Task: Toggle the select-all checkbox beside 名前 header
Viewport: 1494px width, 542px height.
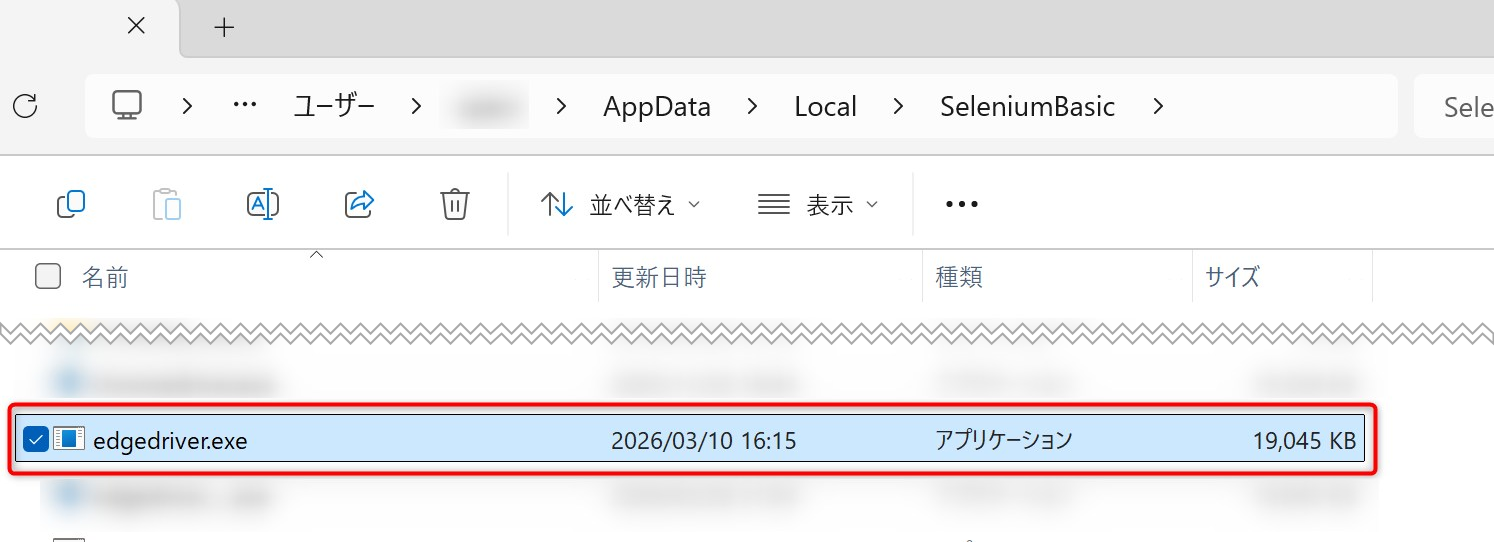Action: click(48, 277)
